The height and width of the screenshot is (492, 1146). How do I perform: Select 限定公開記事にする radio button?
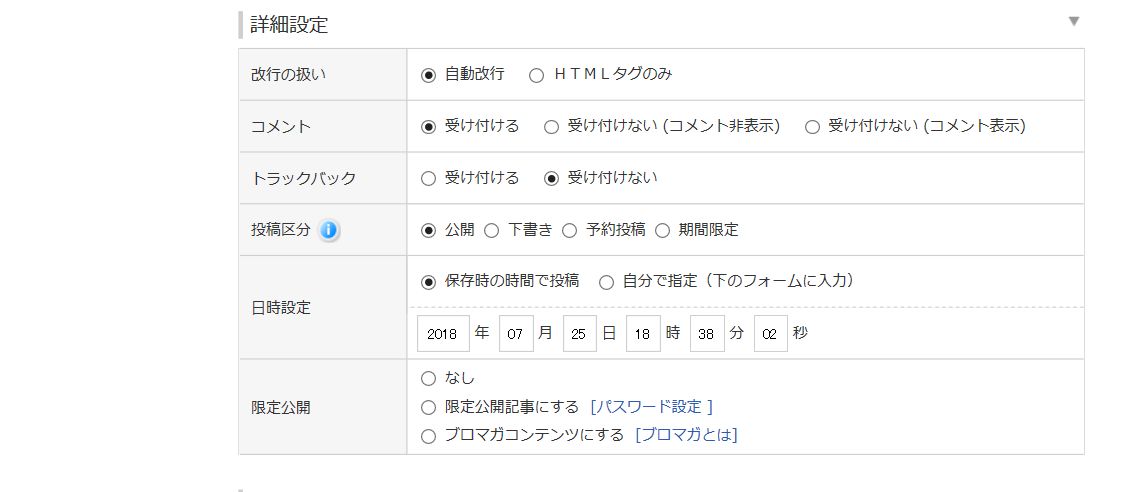click(x=428, y=408)
